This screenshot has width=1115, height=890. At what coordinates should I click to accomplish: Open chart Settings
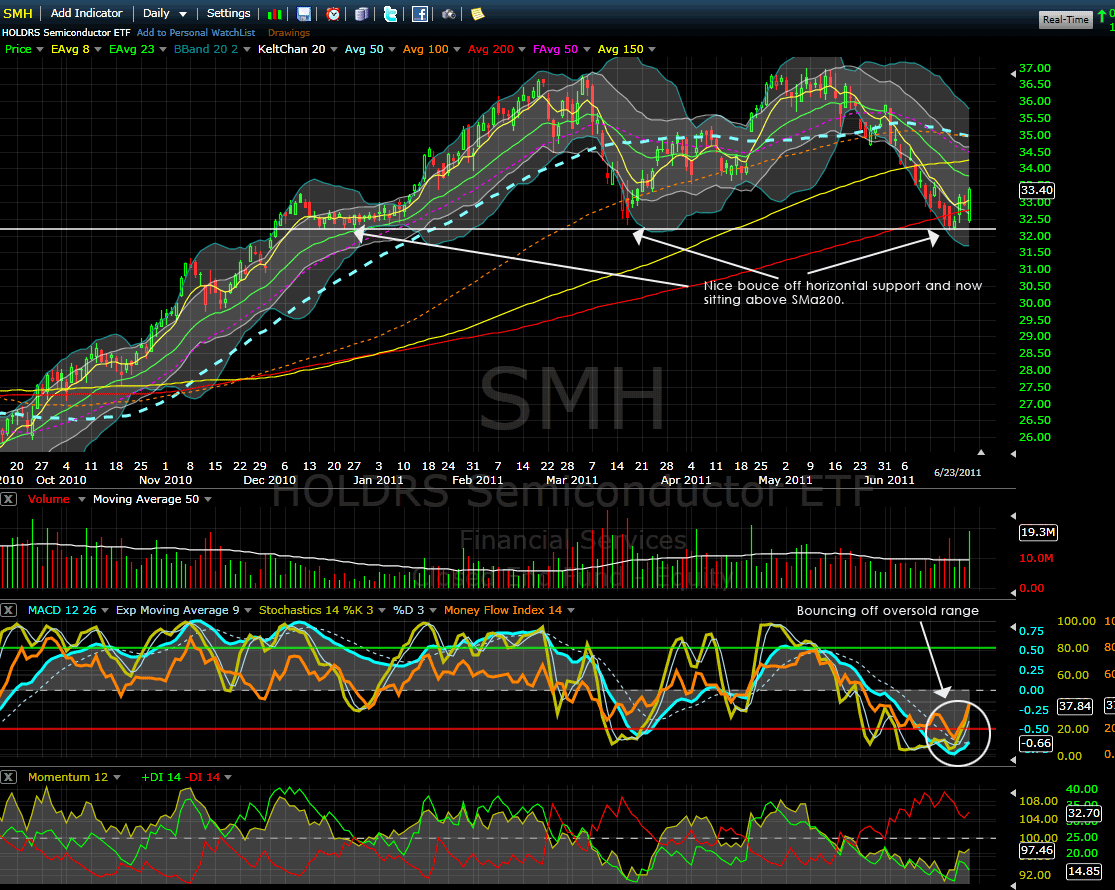[x=228, y=14]
